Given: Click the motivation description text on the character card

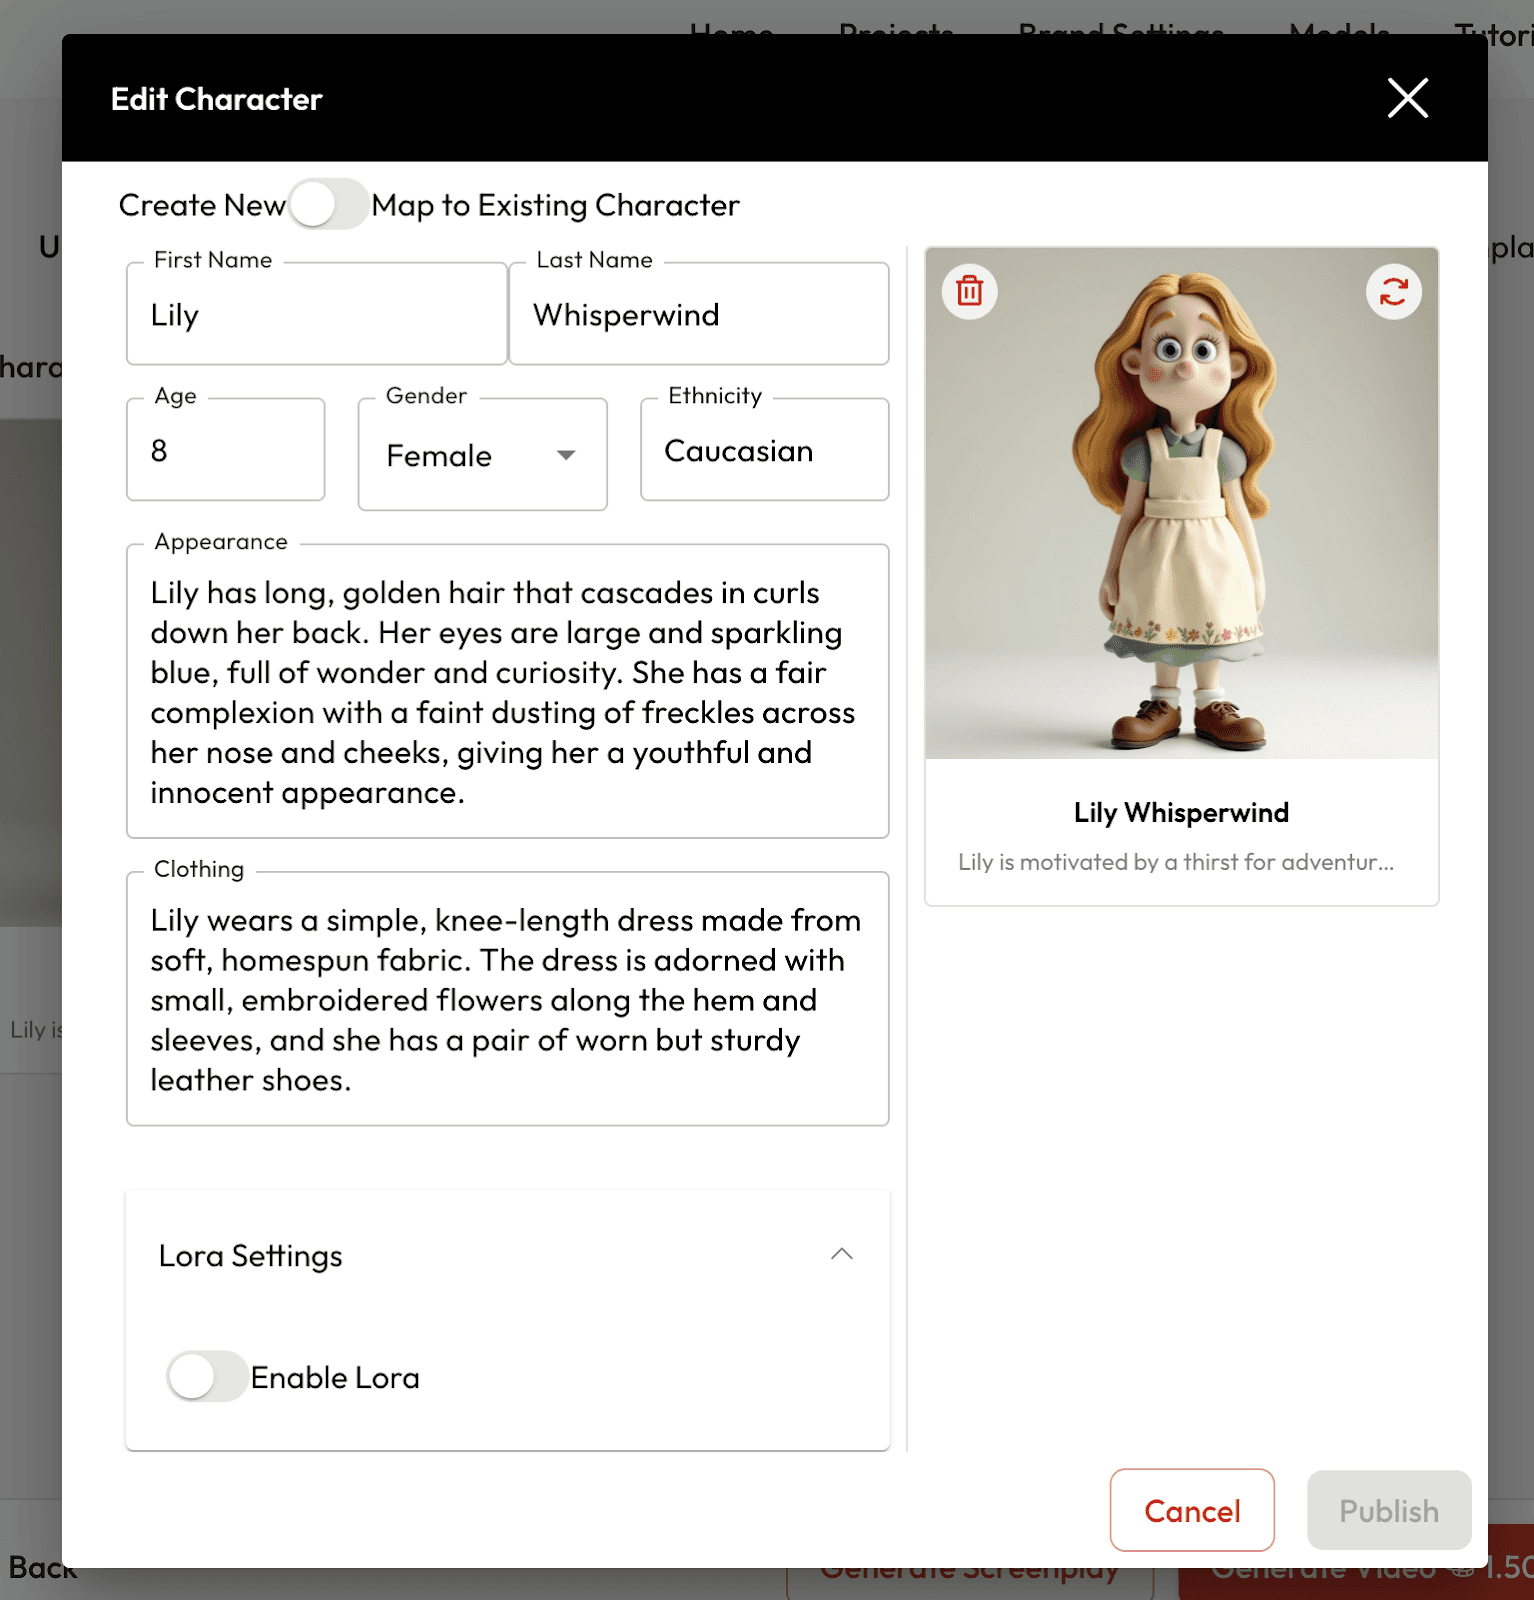Looking at the screenshot, I should point(1176,862).
